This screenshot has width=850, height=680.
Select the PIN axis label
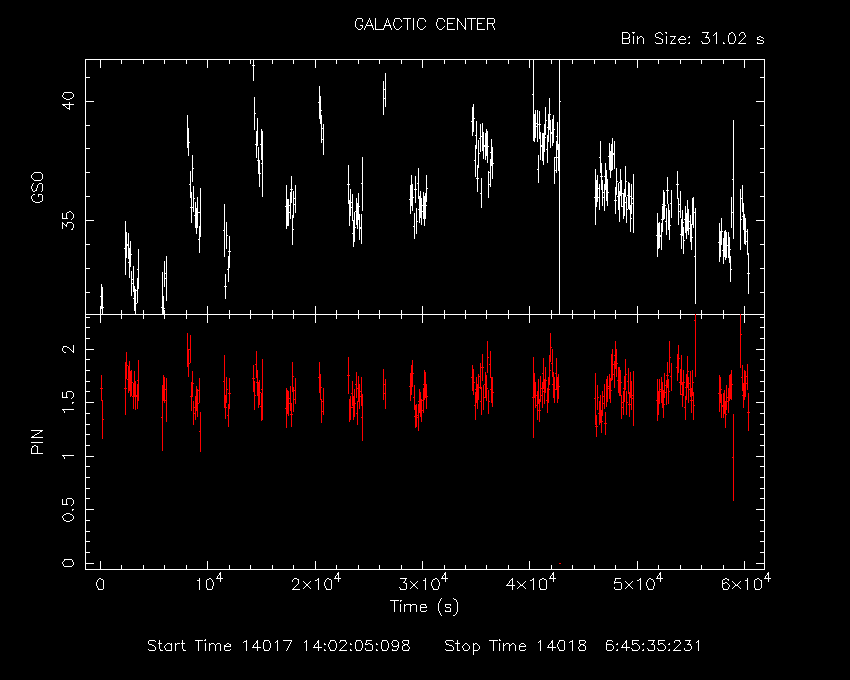pyautogui.click(x=37, y=441)
